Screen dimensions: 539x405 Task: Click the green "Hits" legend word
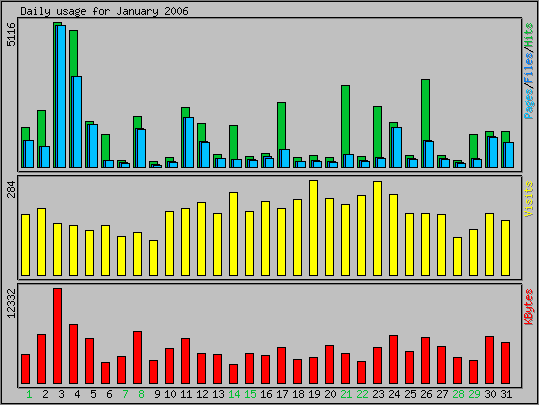(x=529, y=34)
